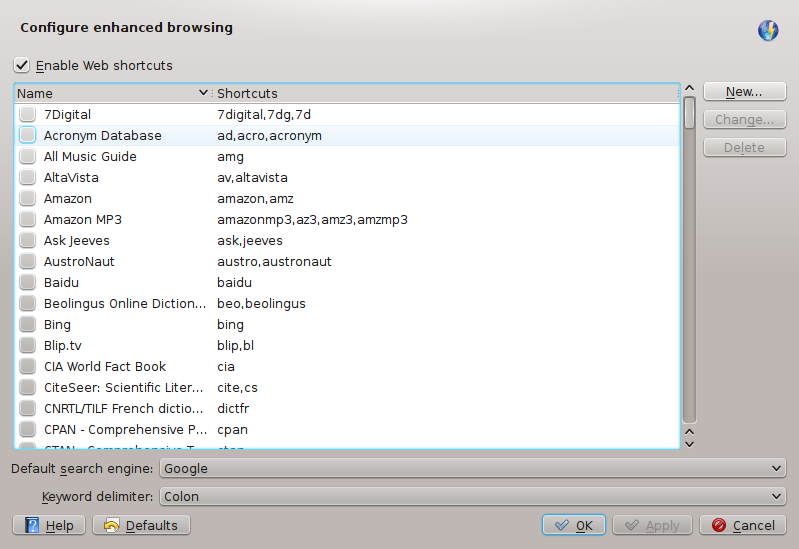This screenshot has width=799, height=549.
Task: Expand the Keyword delimiter combo box
Action: coord(473,496)
